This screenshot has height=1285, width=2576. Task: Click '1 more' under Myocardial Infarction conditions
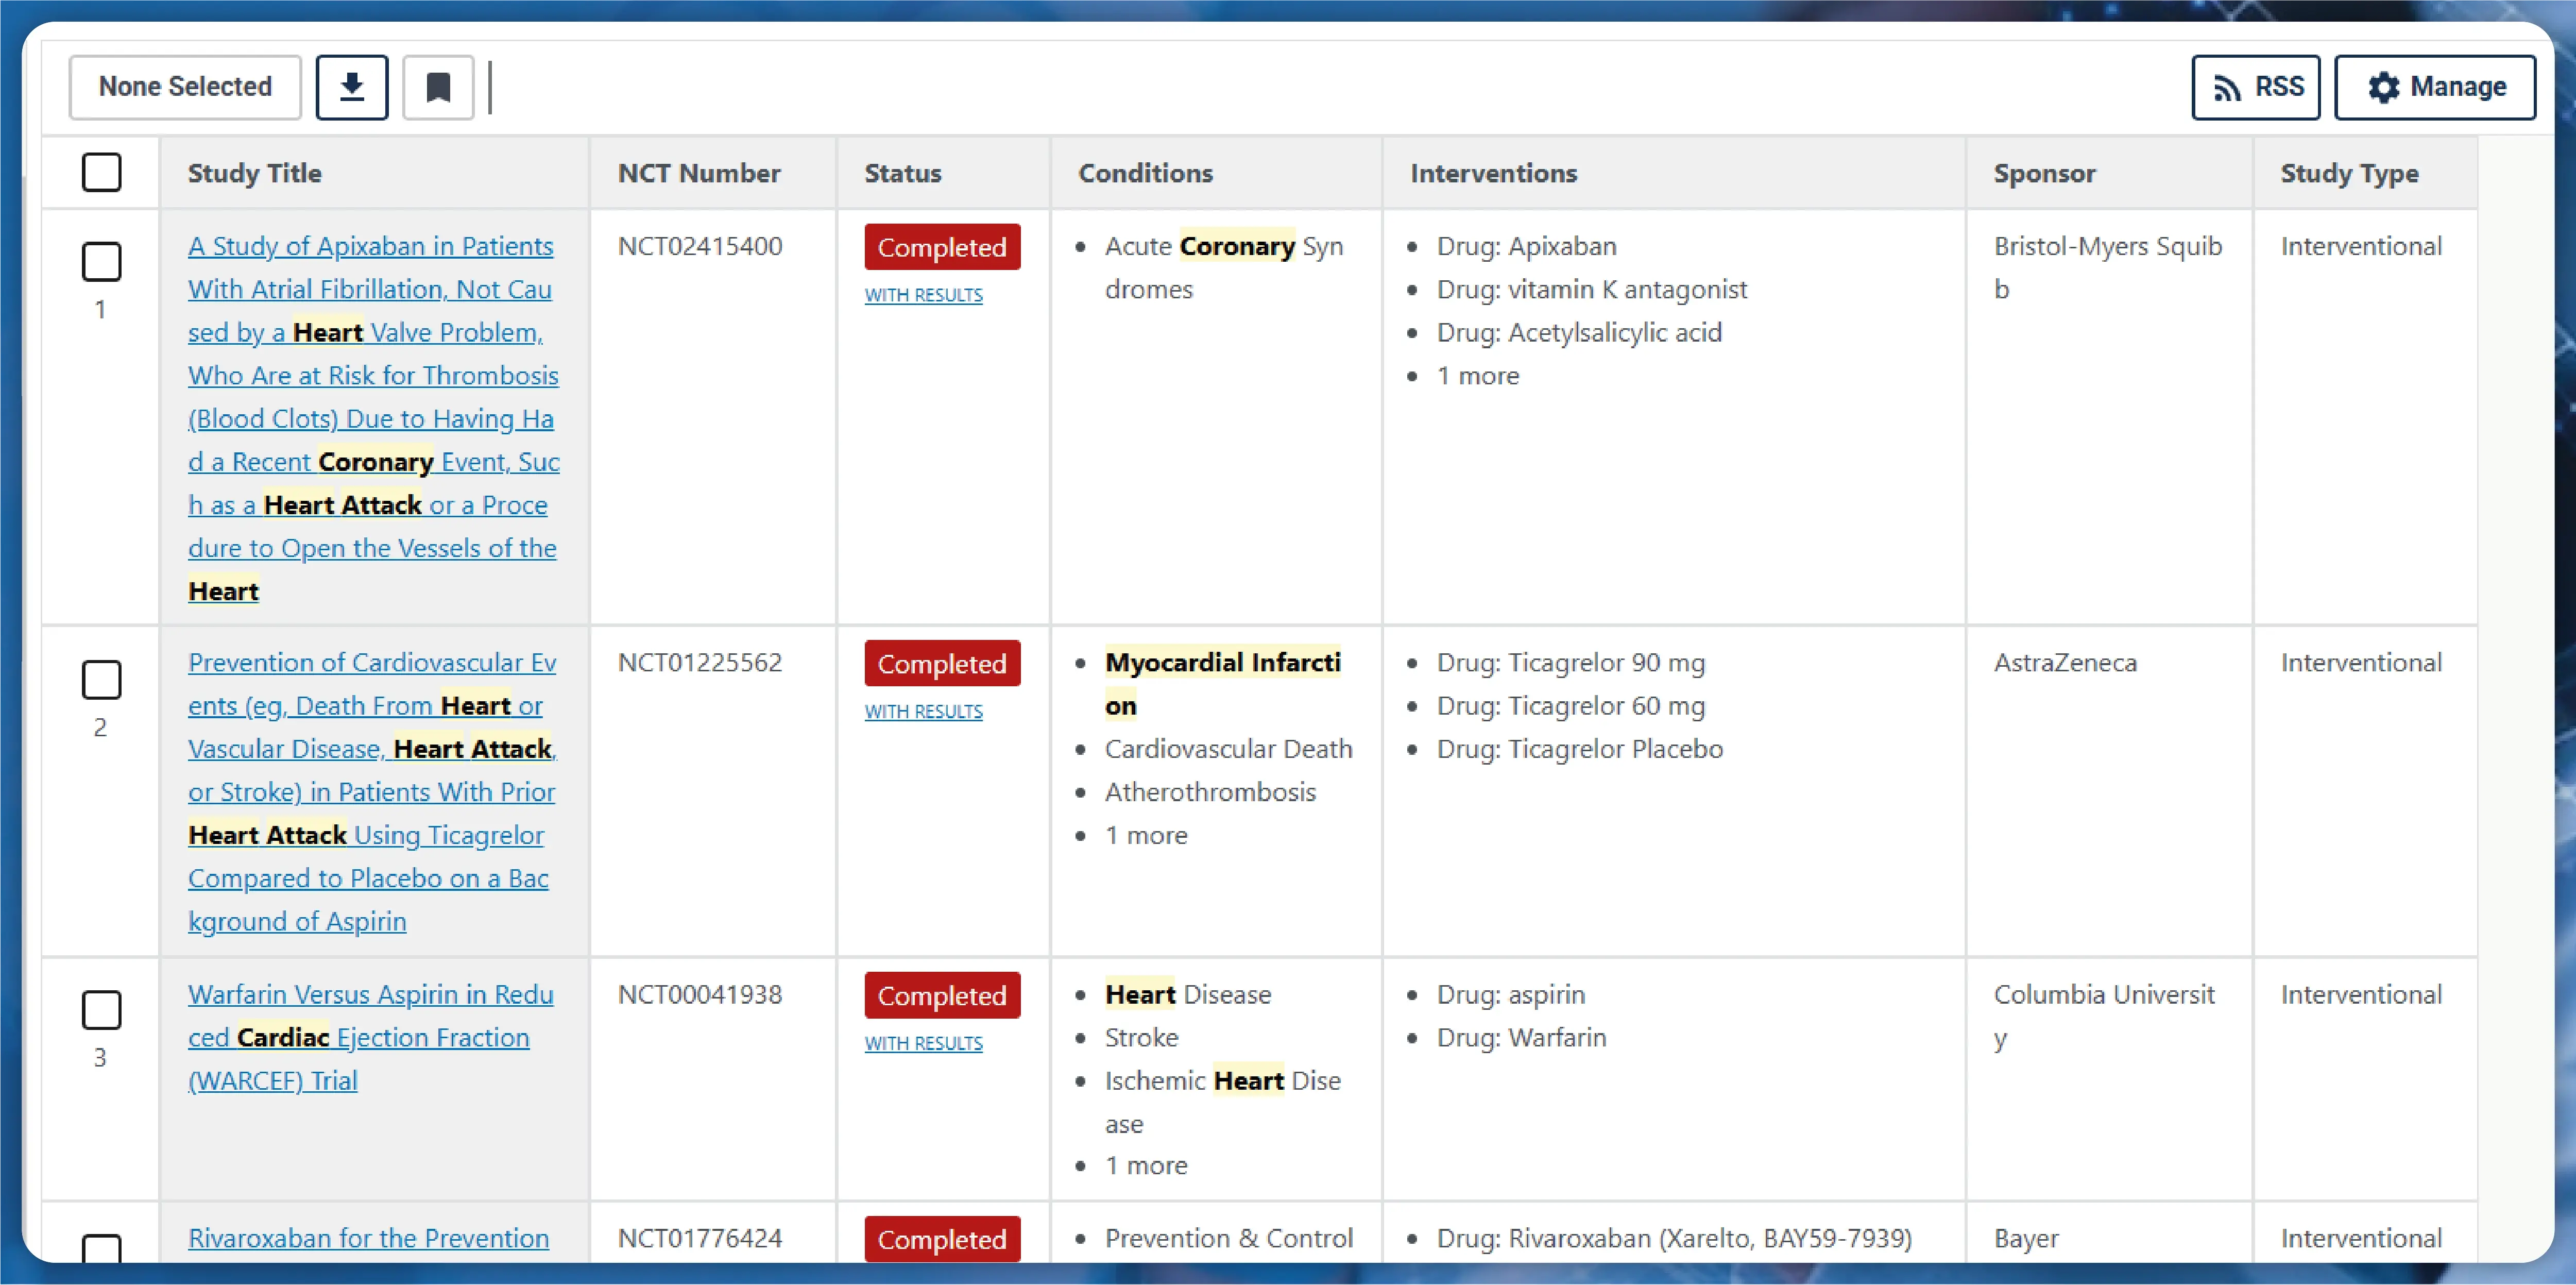(x=1146, y=835)
